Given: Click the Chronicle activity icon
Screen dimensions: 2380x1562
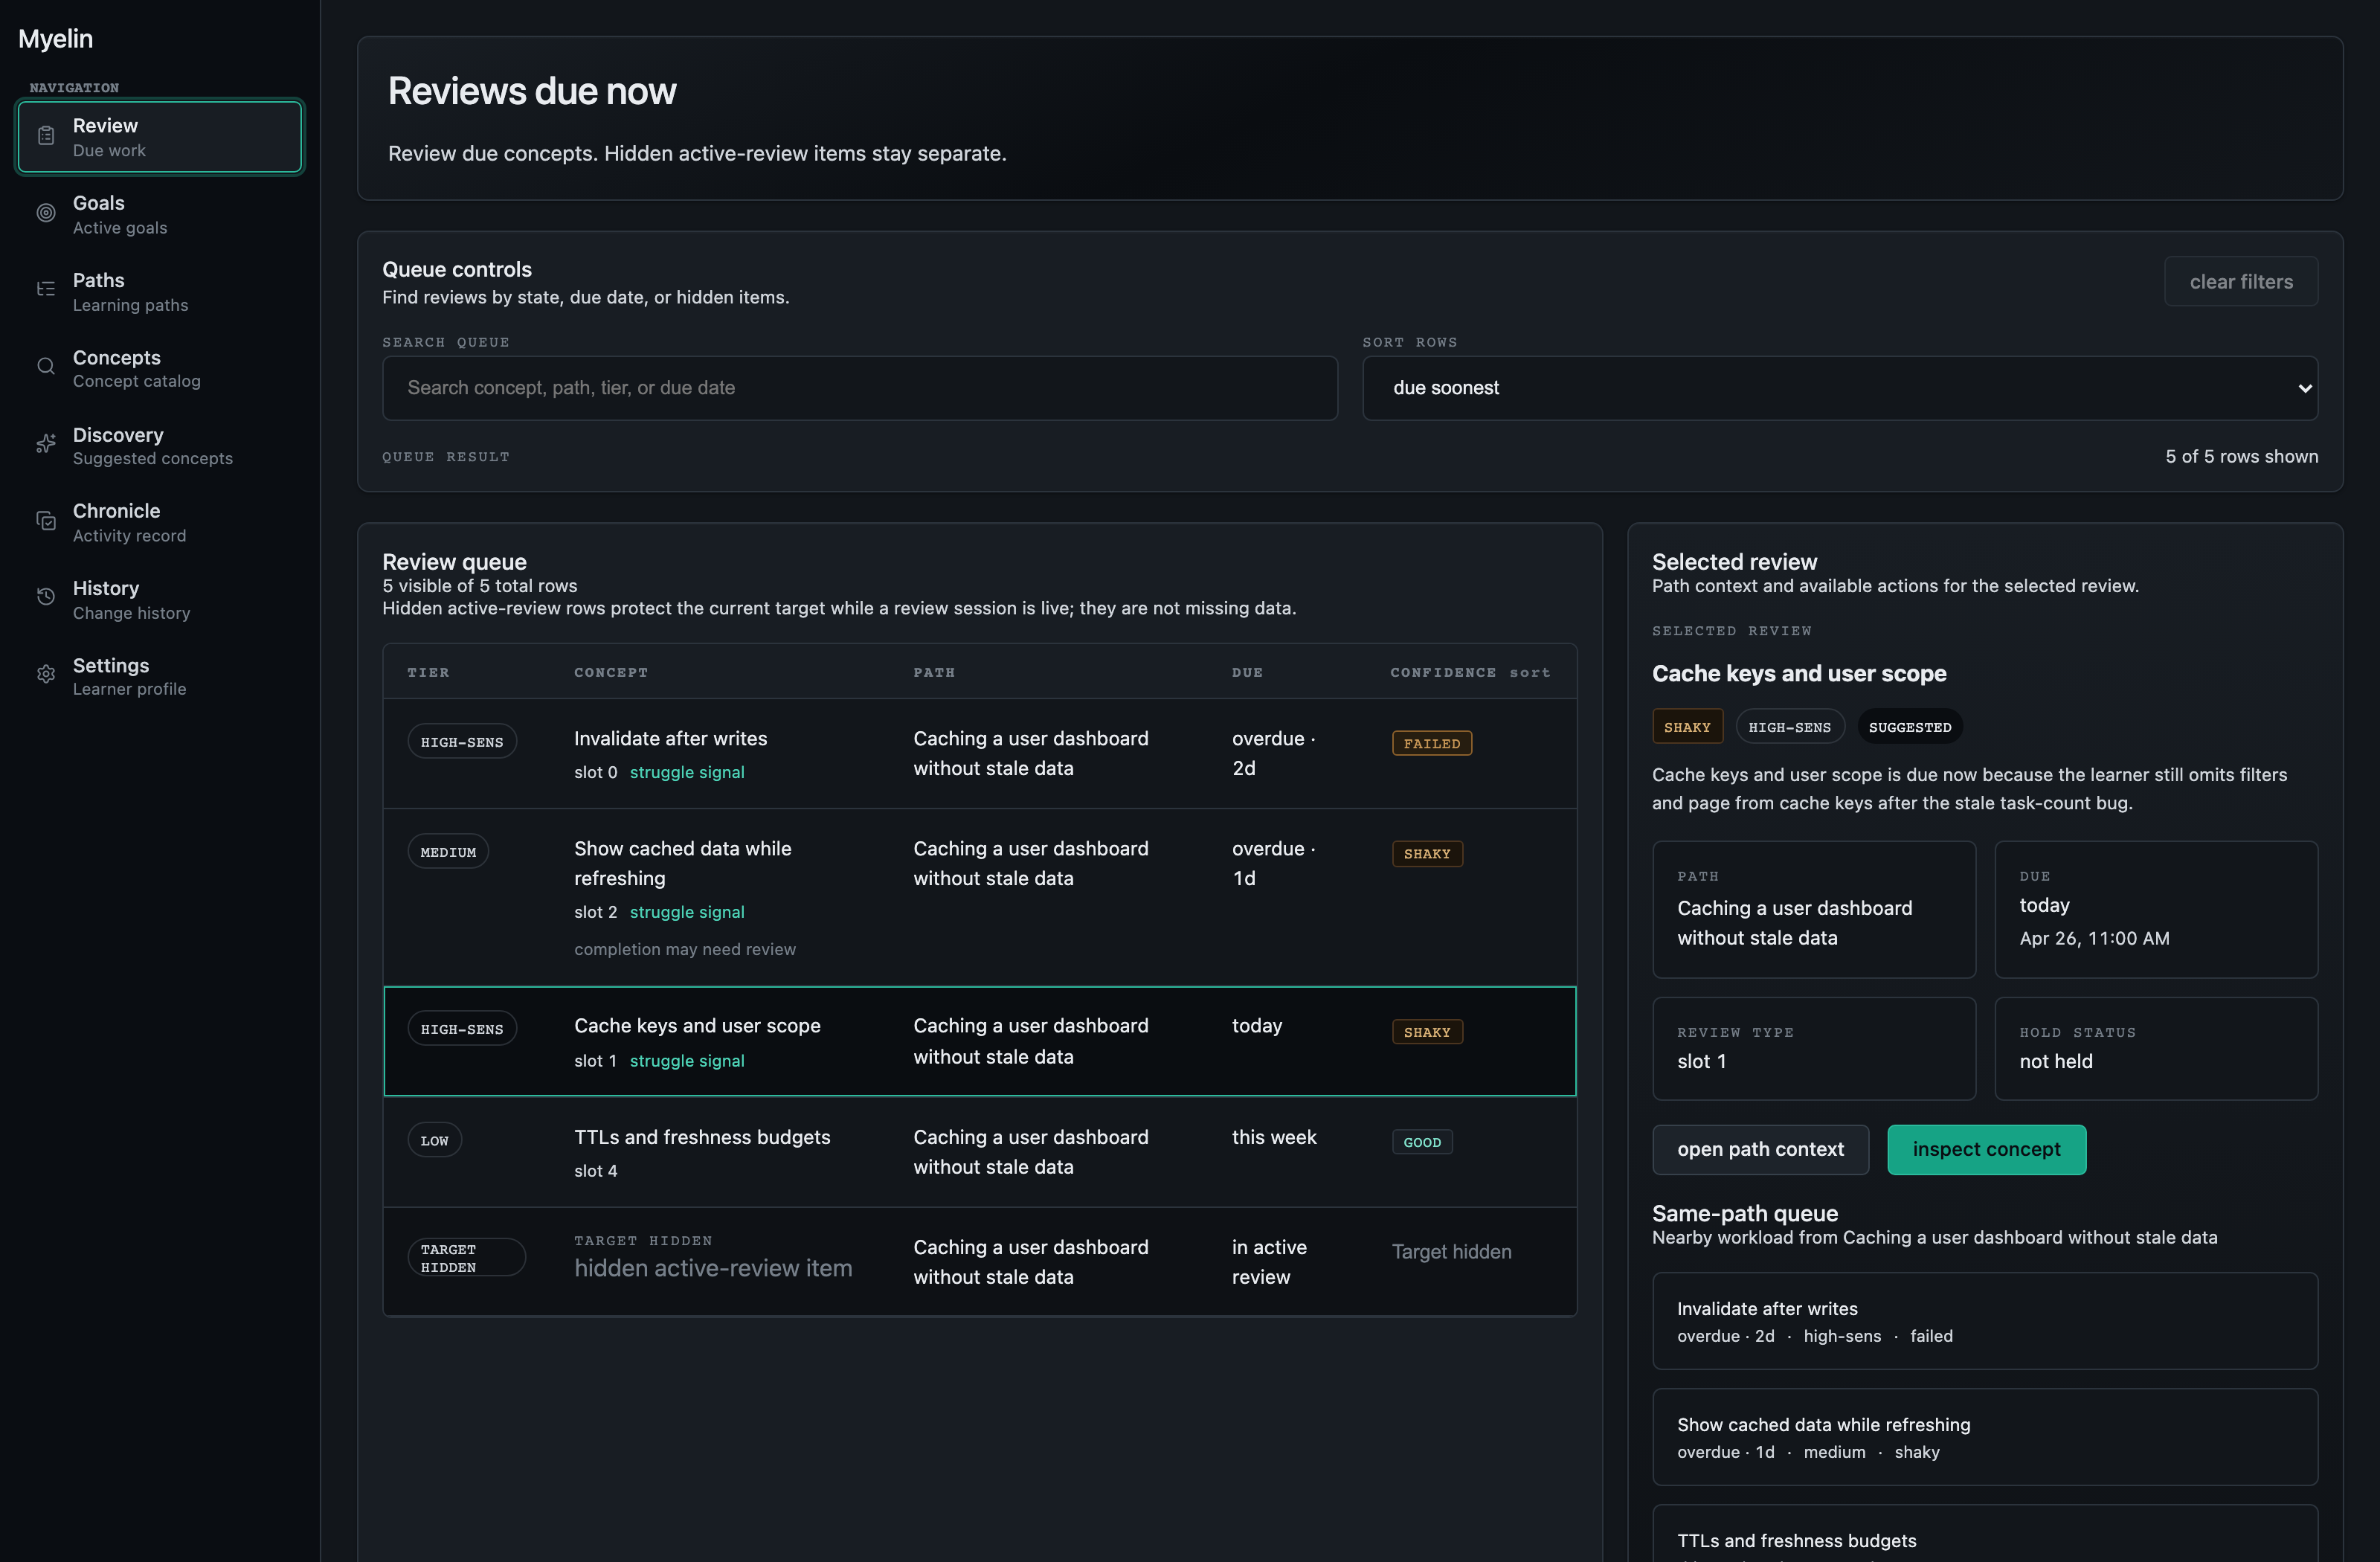Looking at the screenshot, I should [46, 521].
